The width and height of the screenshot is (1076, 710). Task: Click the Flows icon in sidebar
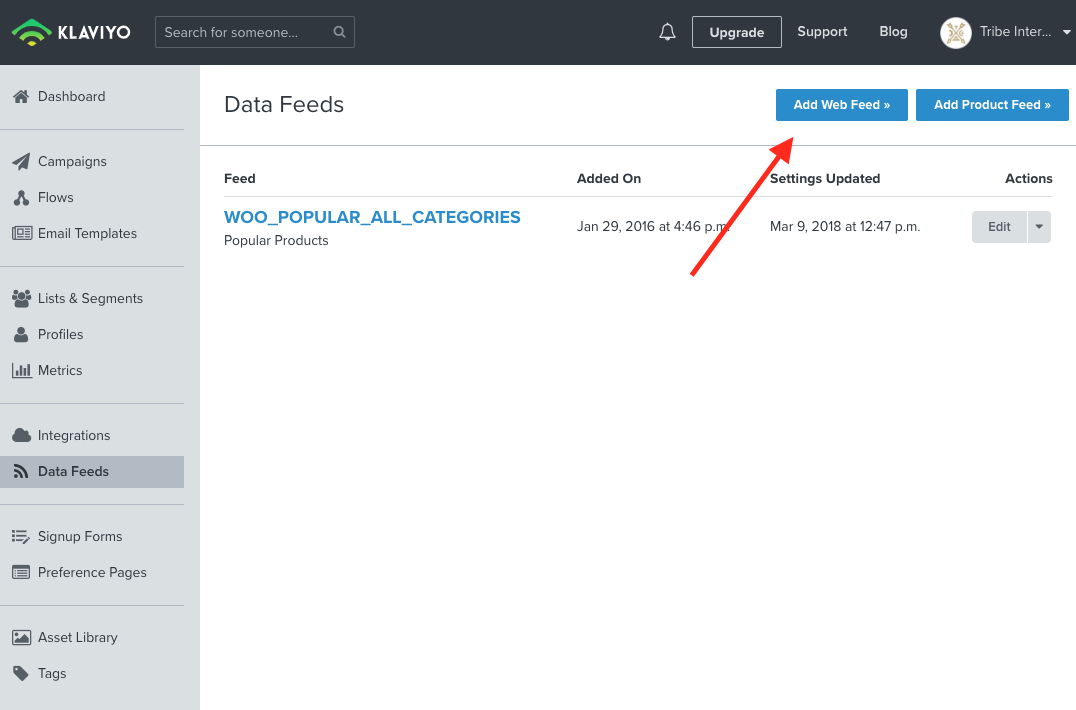tap(21, 198)
